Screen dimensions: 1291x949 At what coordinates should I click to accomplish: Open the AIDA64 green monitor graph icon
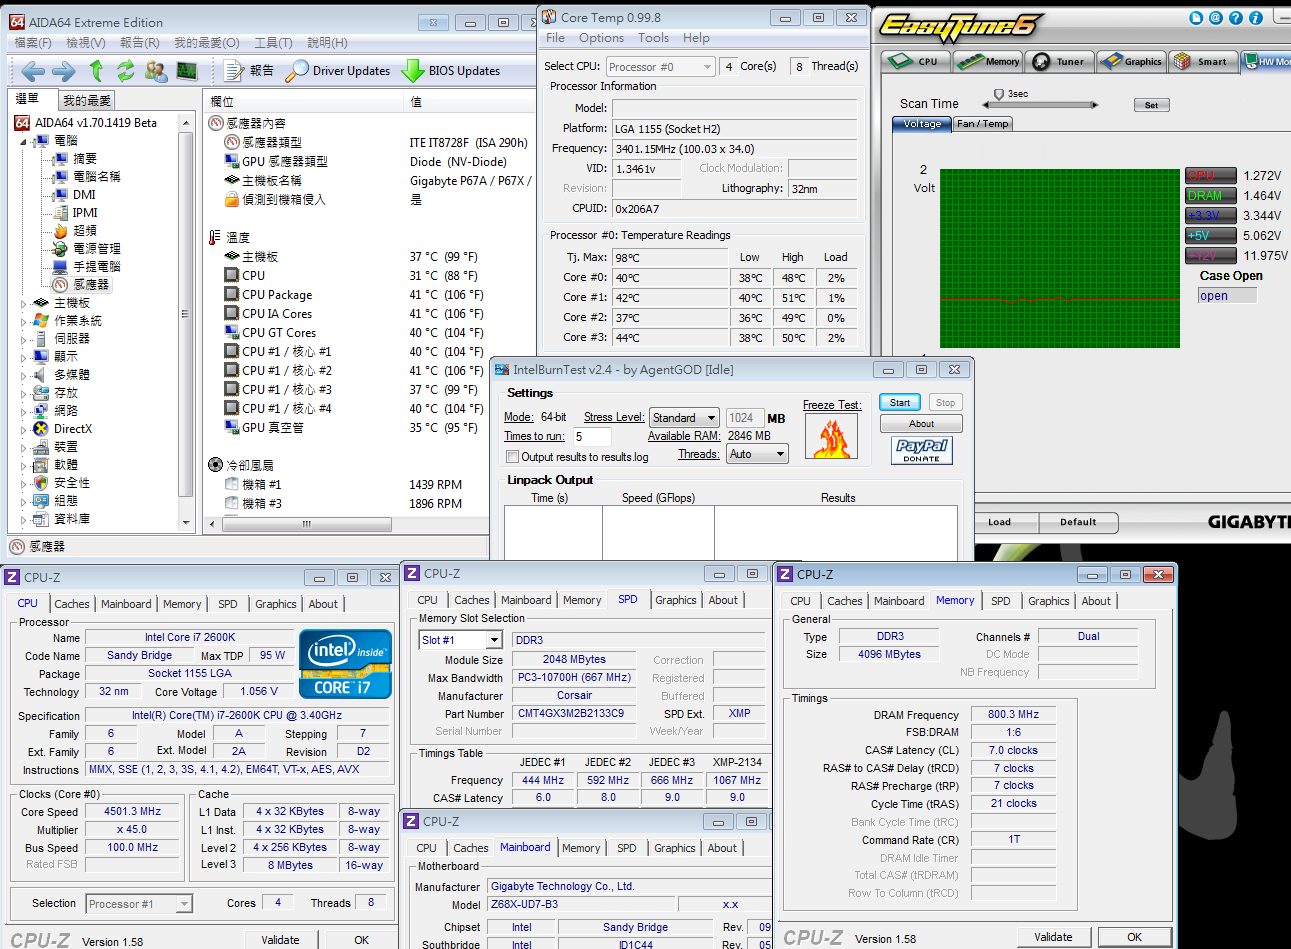[187, 71]
